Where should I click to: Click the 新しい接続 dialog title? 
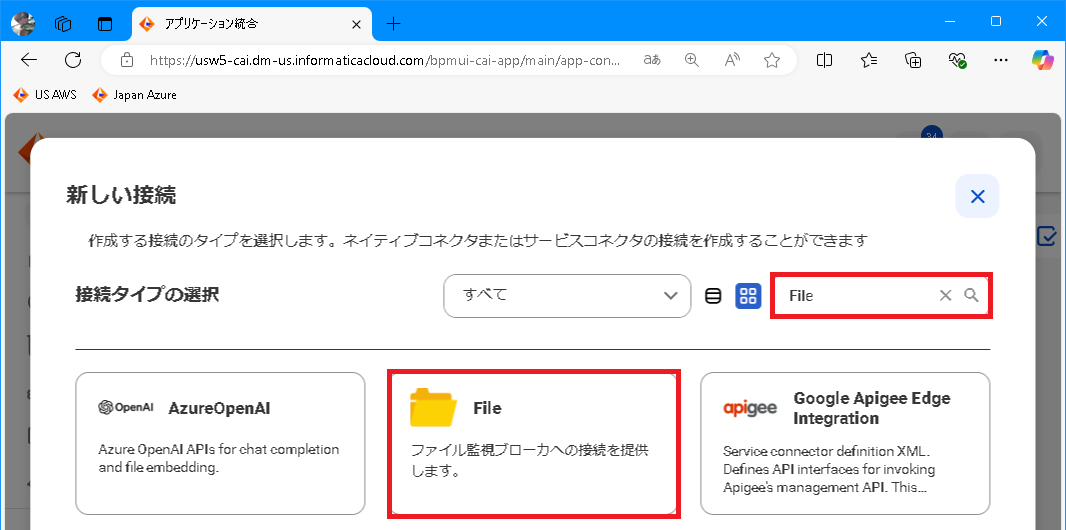121,196
